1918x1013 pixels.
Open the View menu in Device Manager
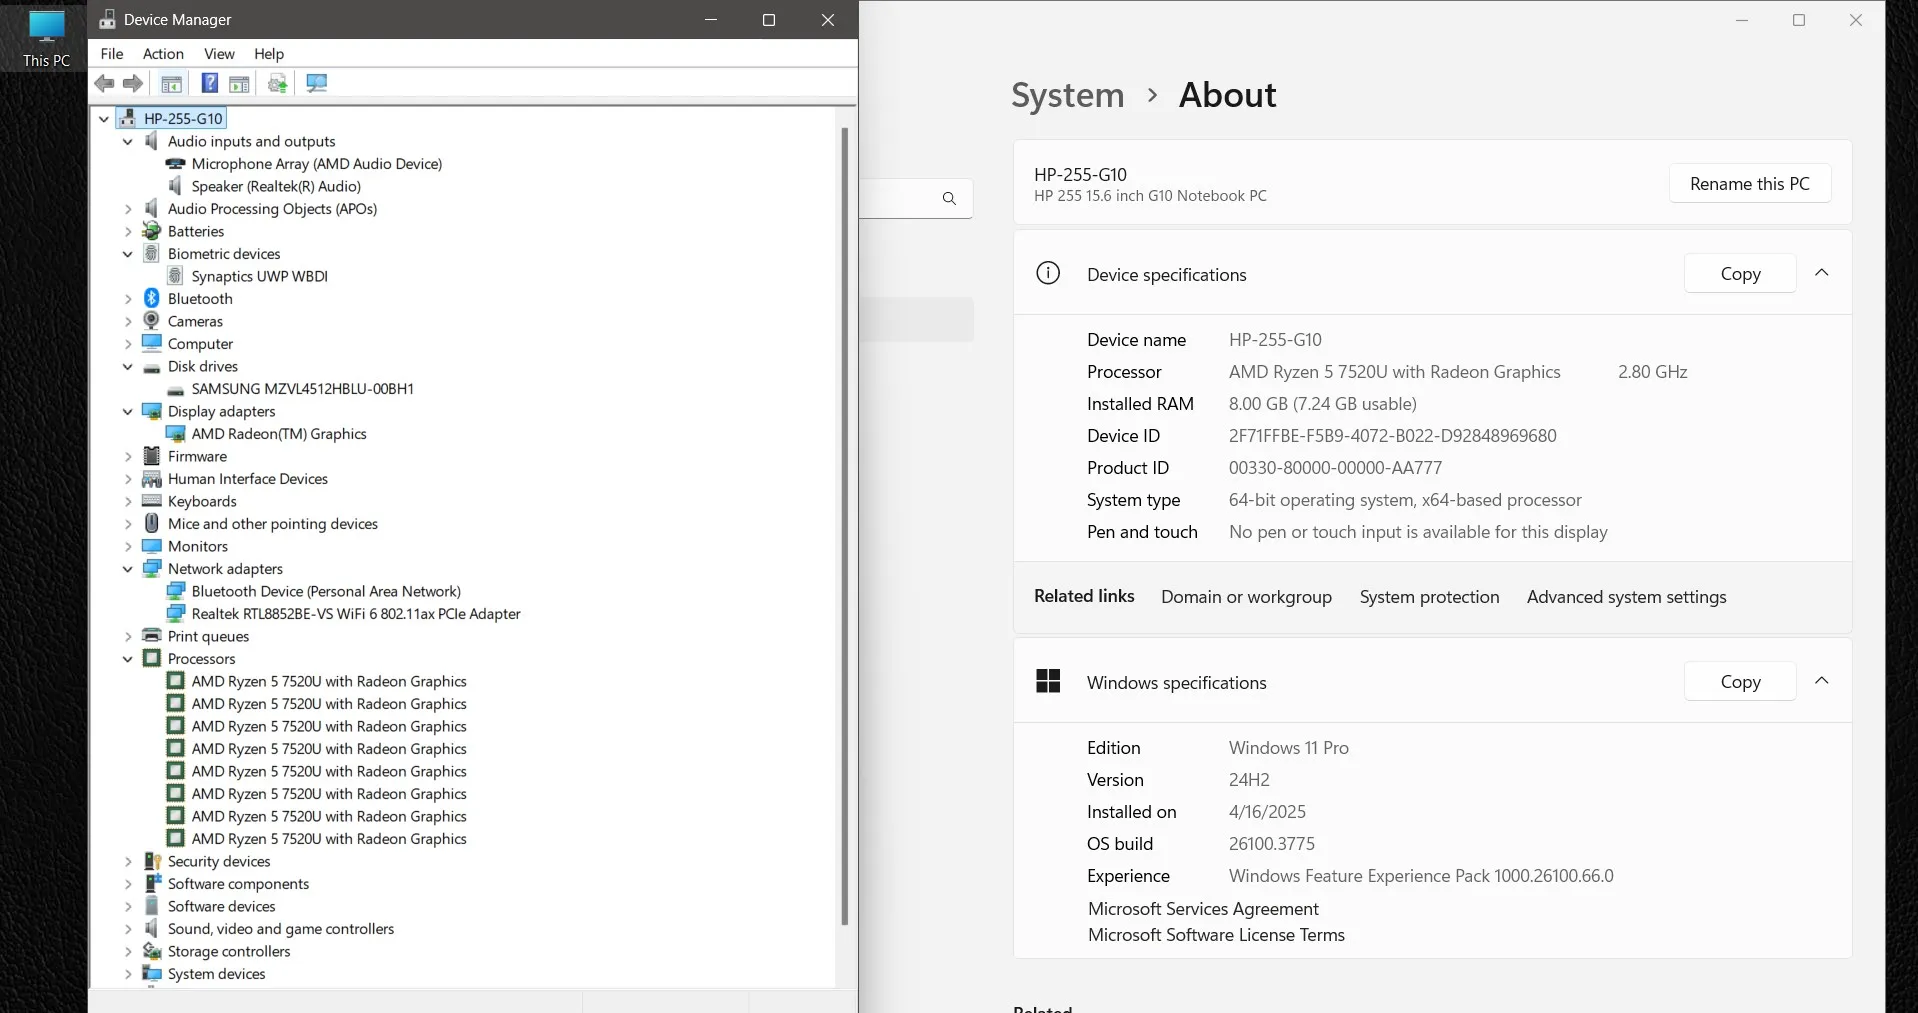tap(219, 54)
